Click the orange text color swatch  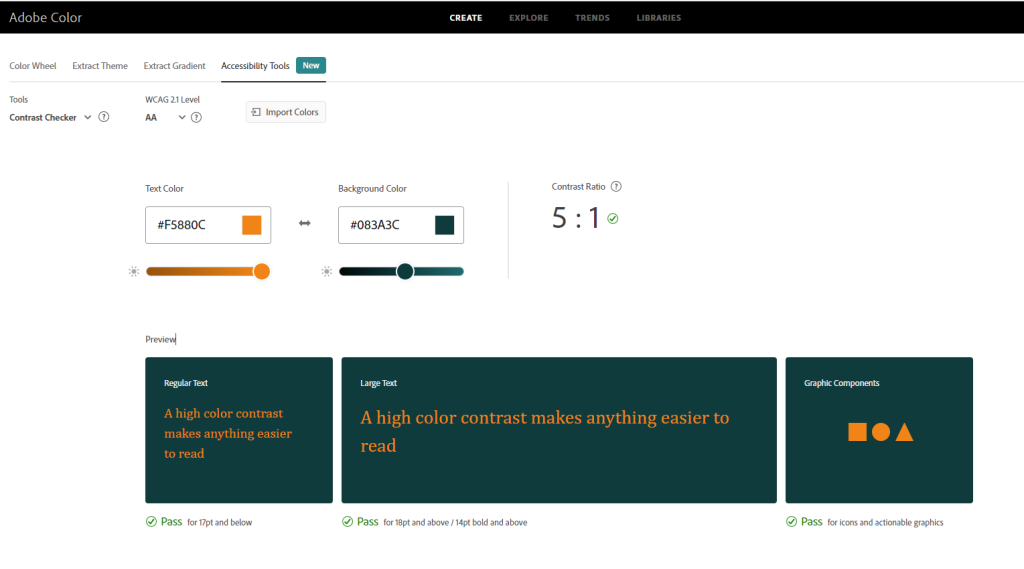point(252,225)
